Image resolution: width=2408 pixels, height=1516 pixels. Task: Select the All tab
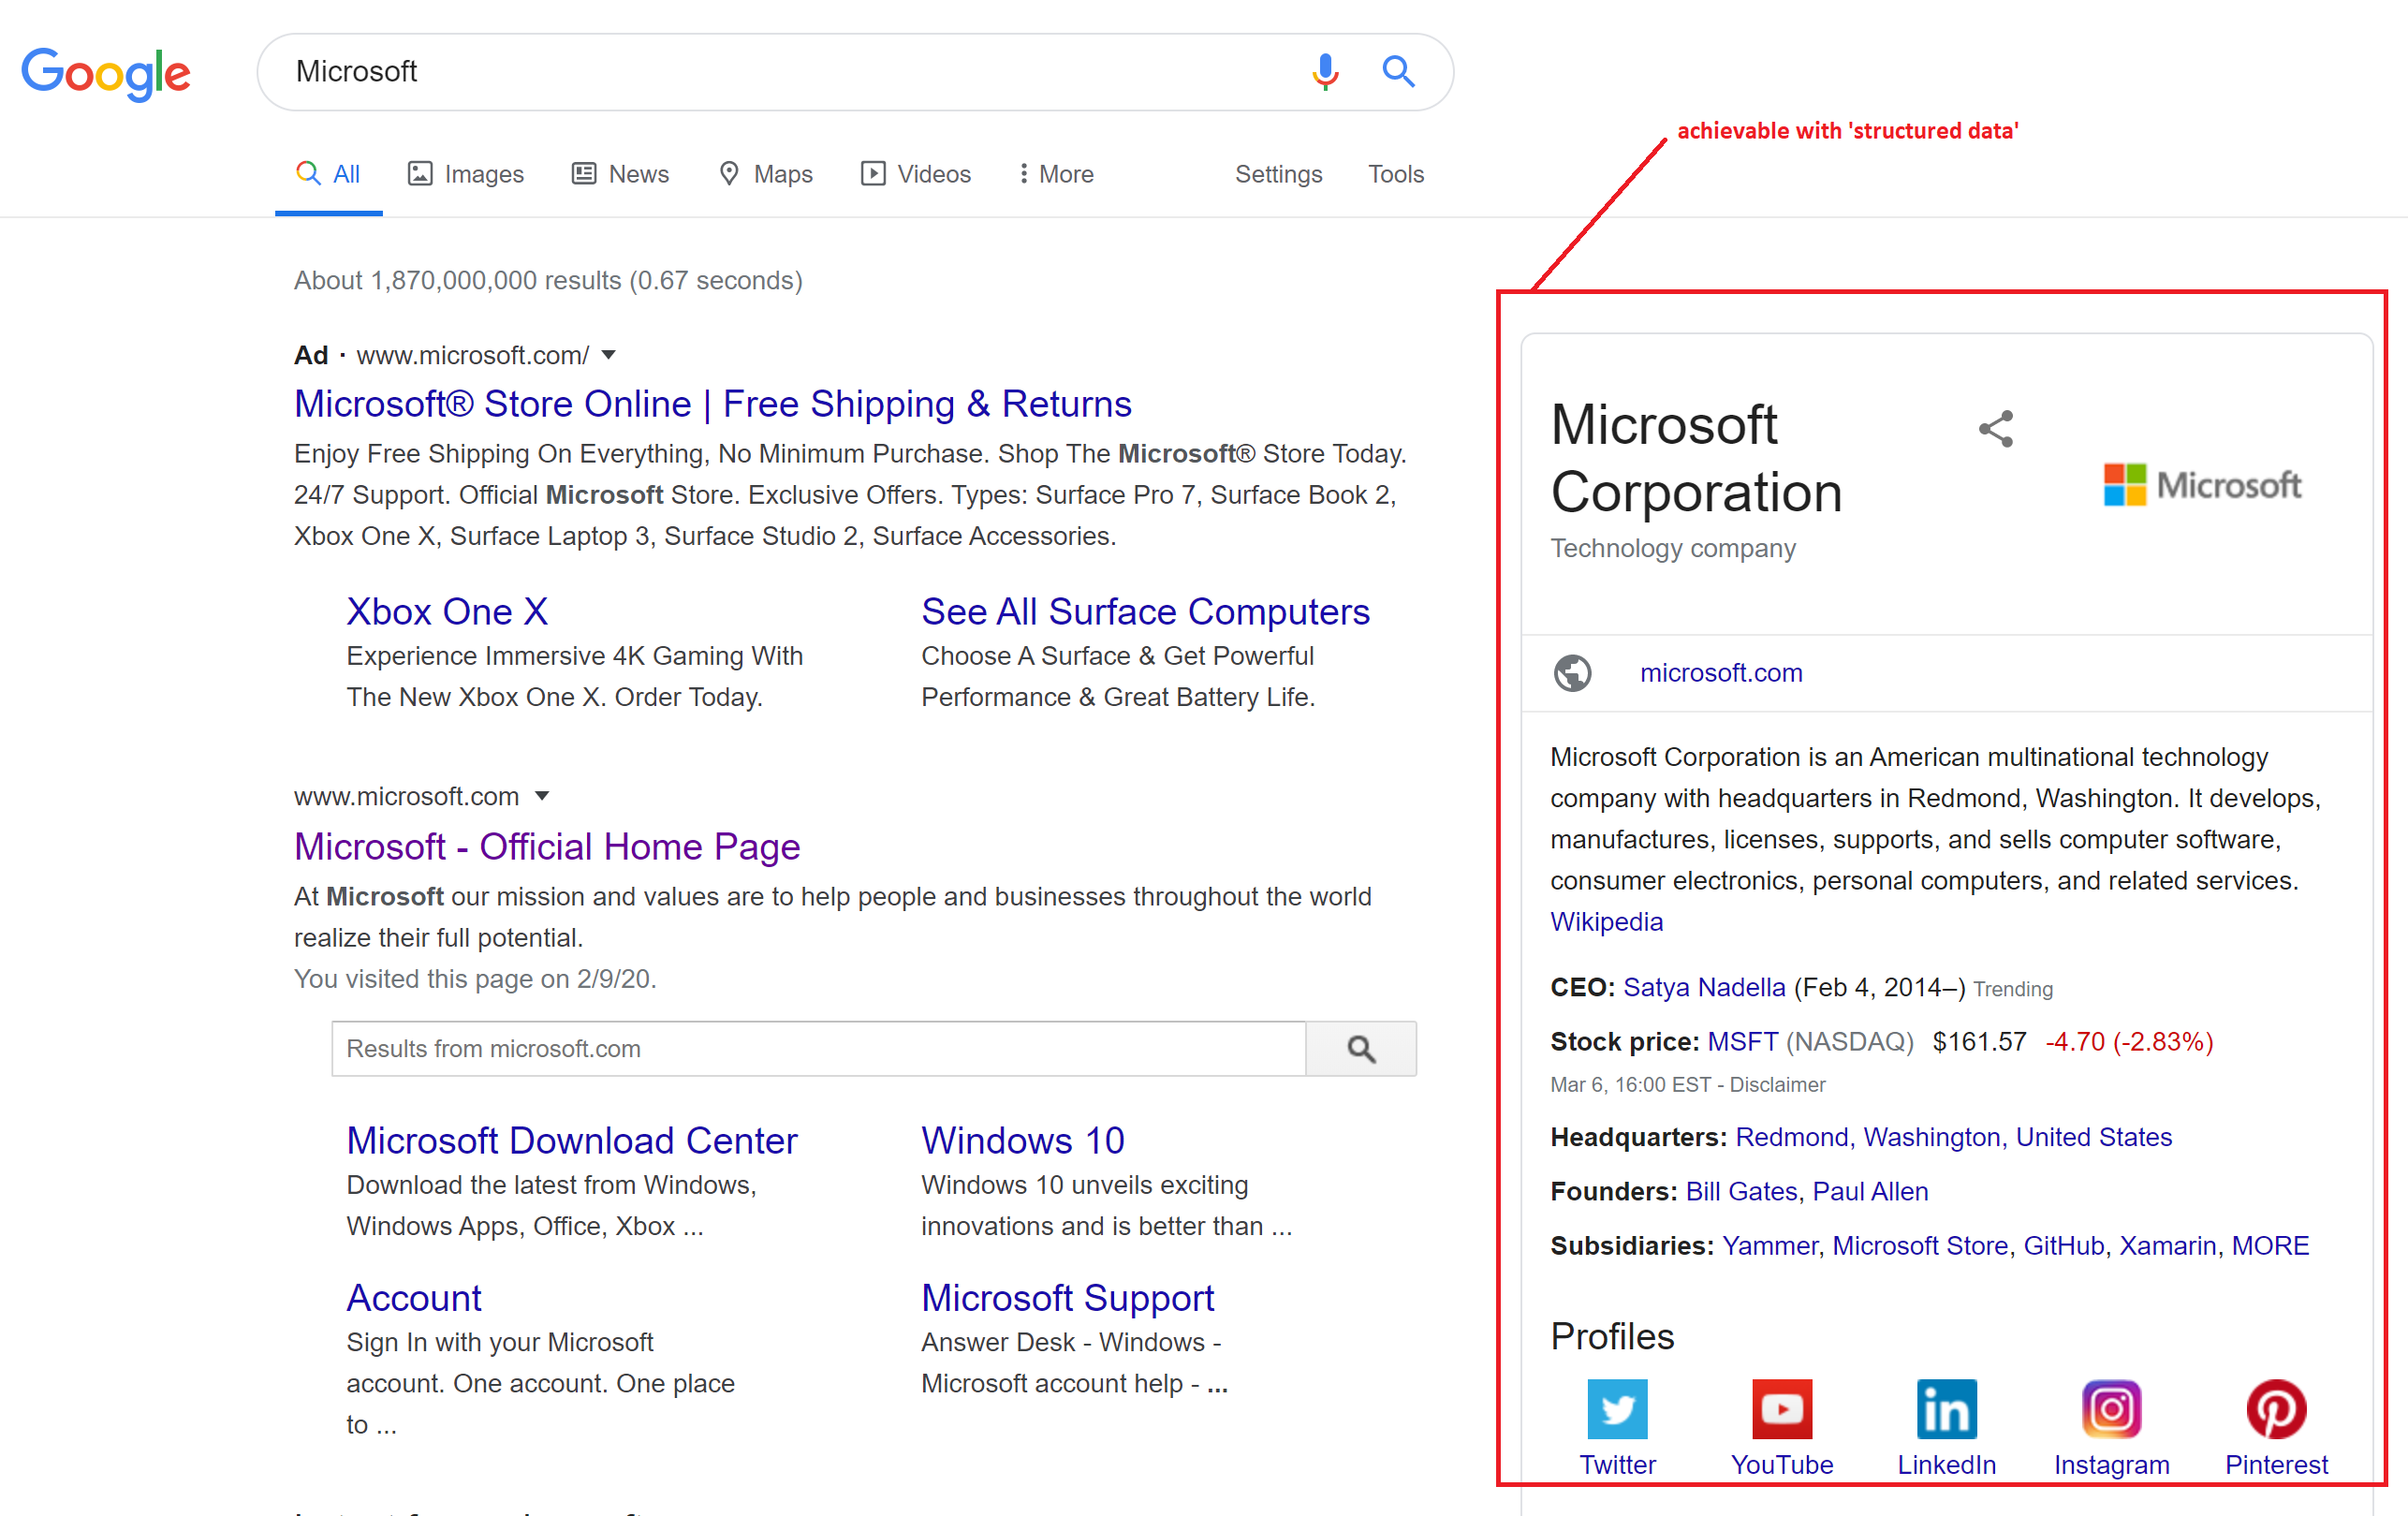[x=329, y=174]
